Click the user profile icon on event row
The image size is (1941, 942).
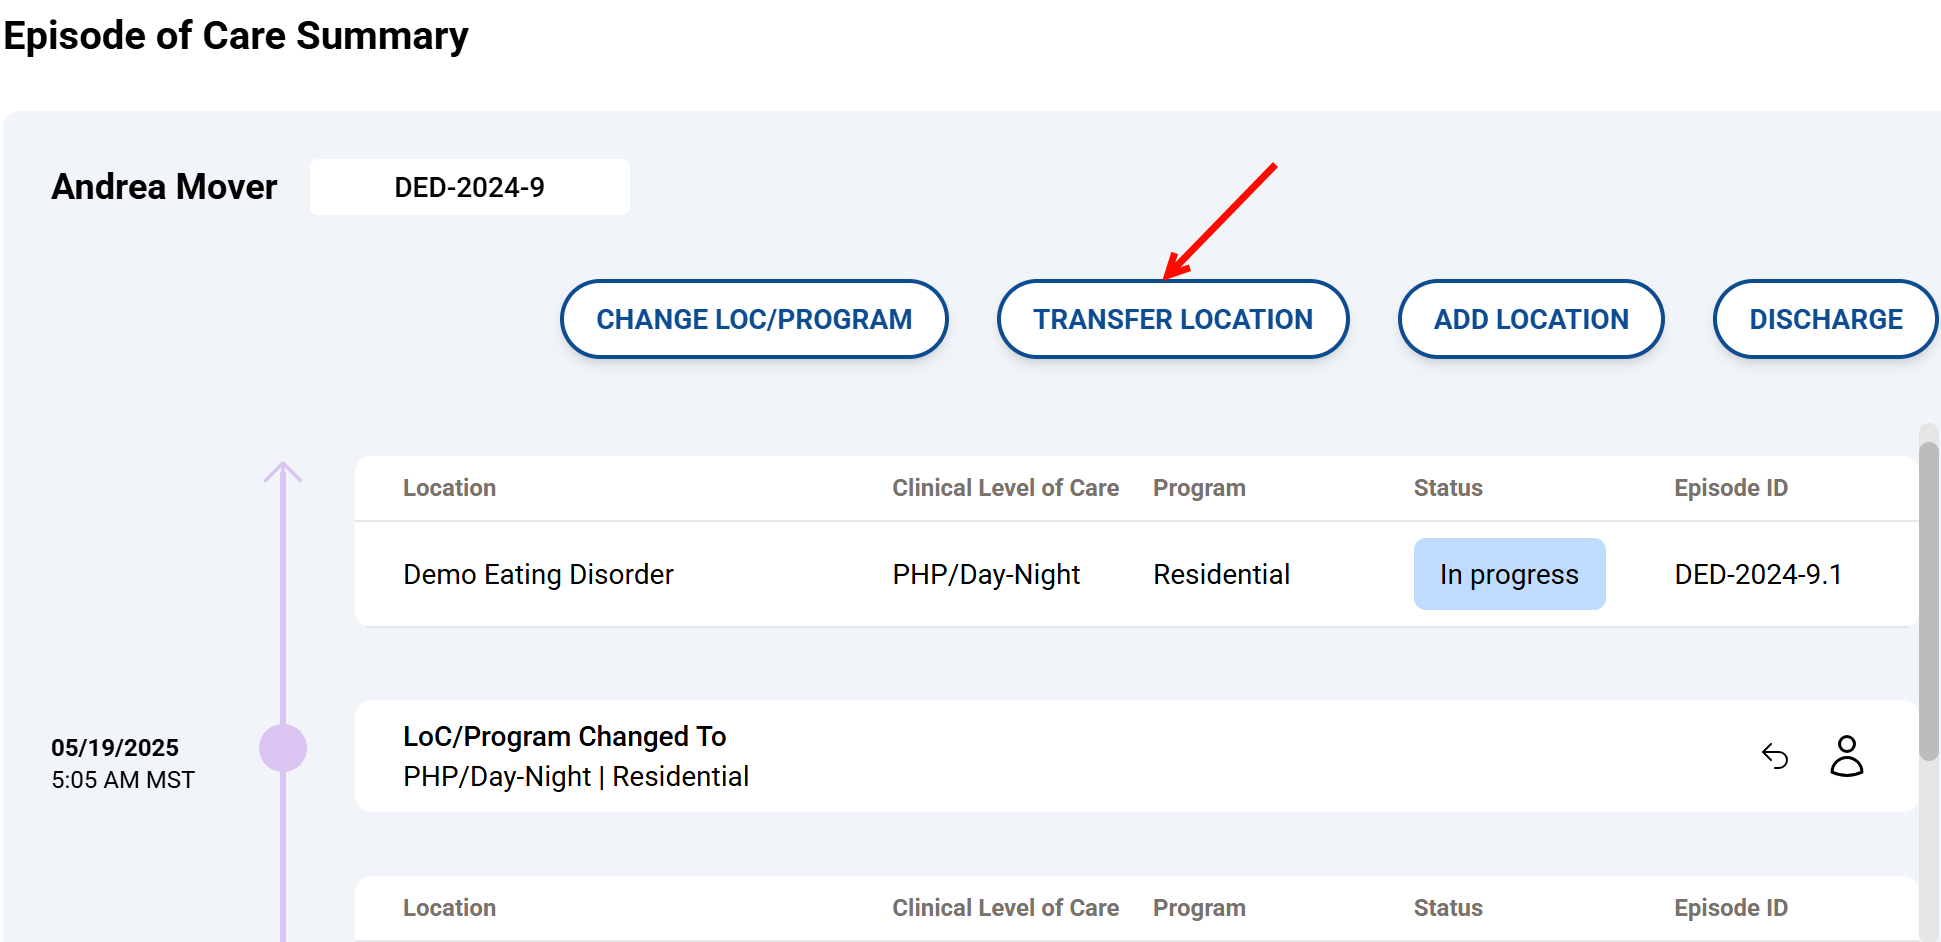1846,756
